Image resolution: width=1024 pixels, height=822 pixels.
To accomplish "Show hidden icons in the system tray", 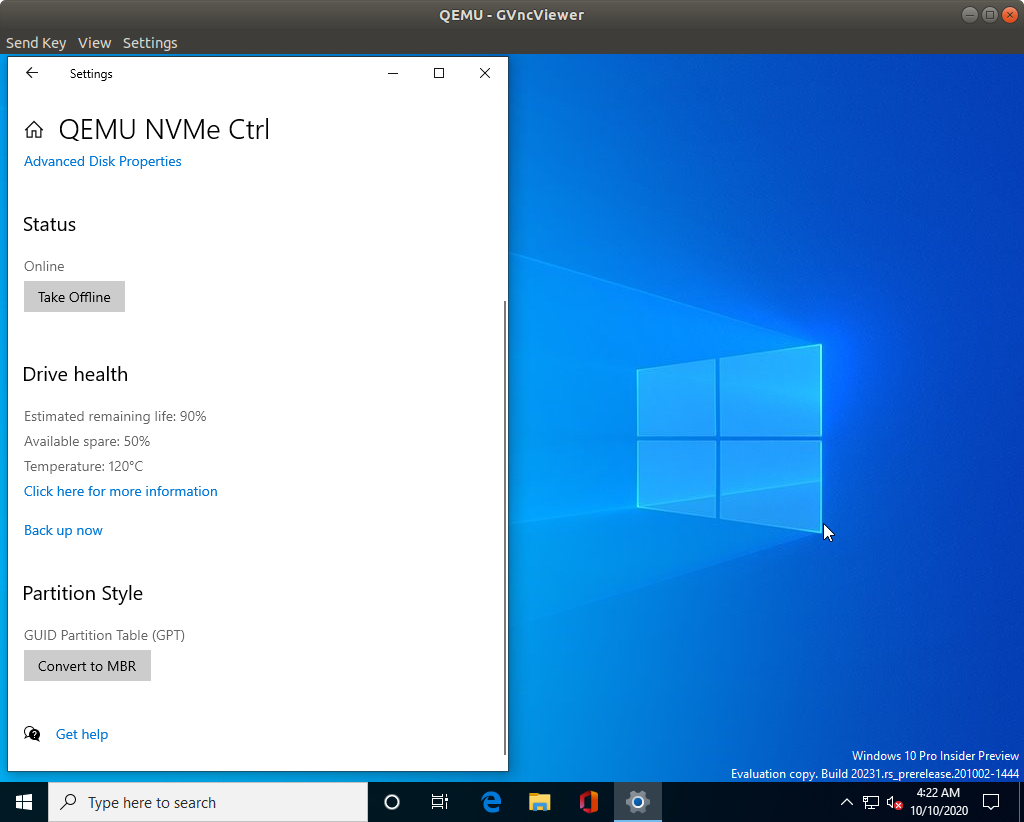I will click(846, 802).
